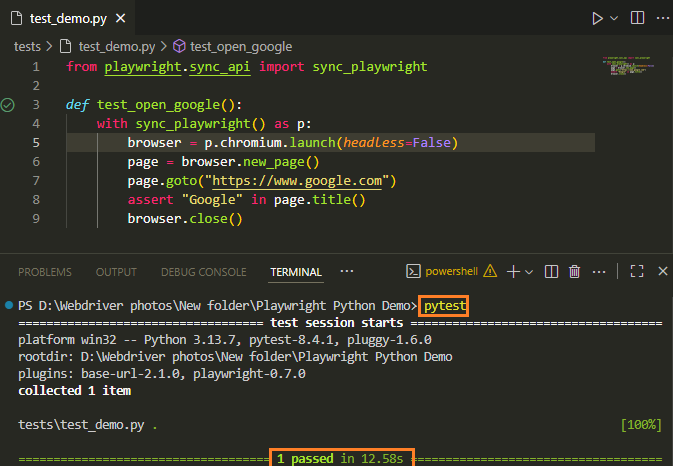Select the TERMINAL panel tab
The width and height of the screenshot is (673, 466).
coord(296,272)
